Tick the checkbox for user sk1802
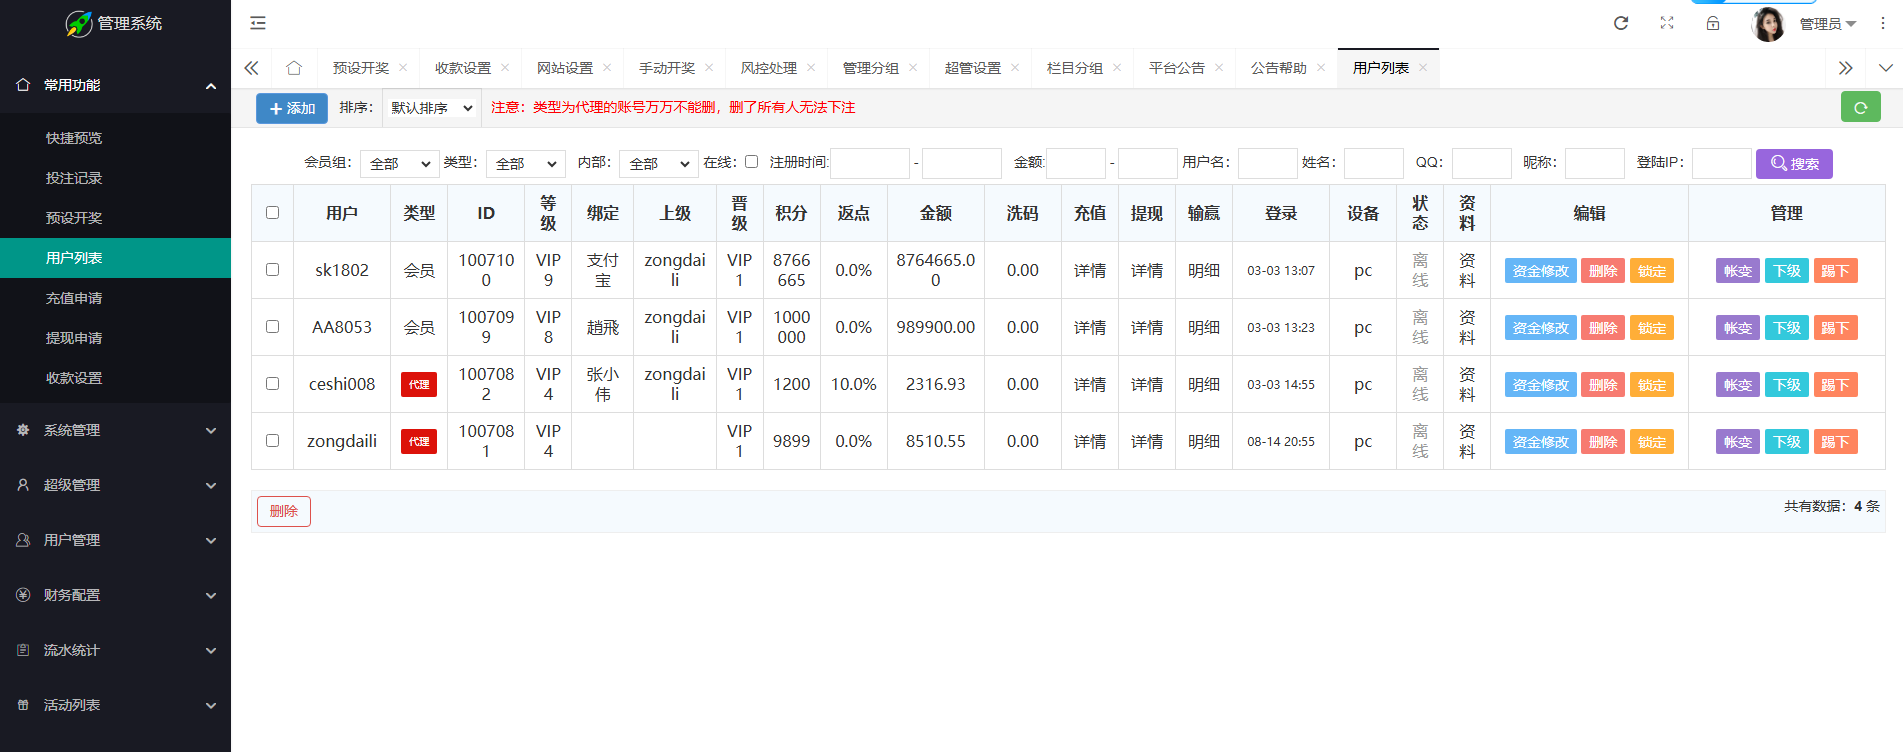Viewport: 1903px width, 752px height. 272,270
